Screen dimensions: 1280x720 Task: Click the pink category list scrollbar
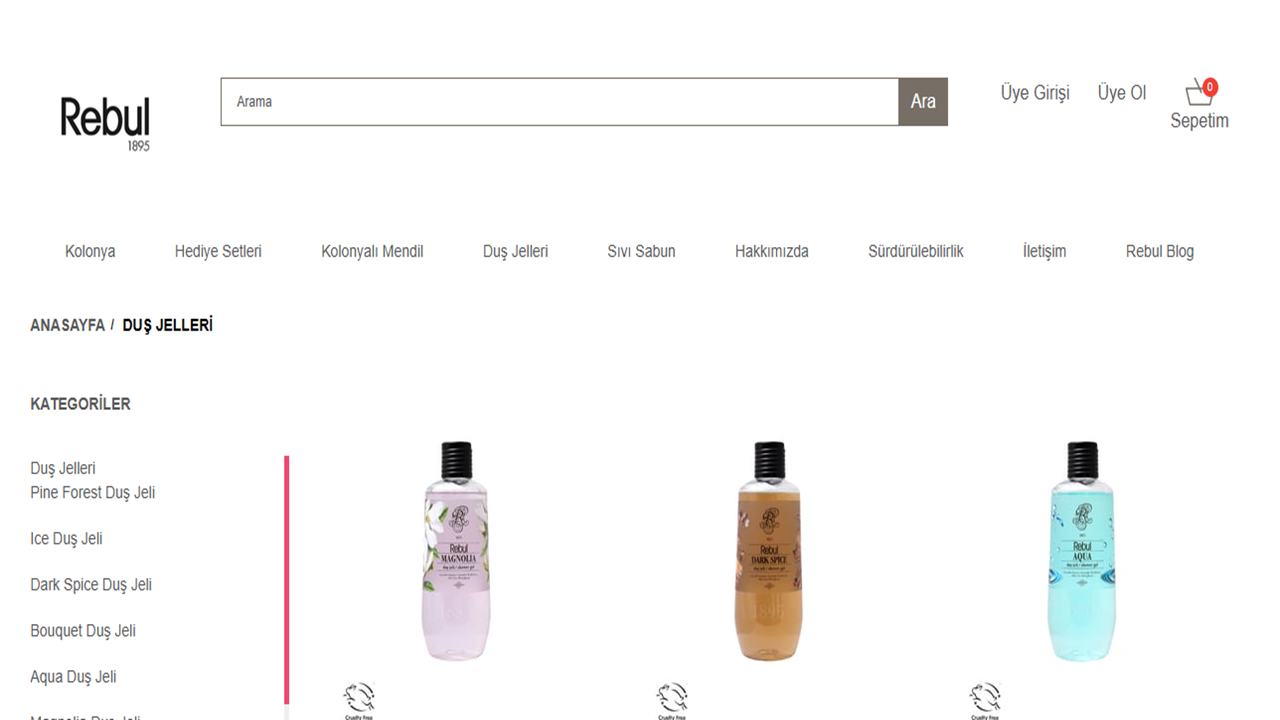click(x=287, y=580)
